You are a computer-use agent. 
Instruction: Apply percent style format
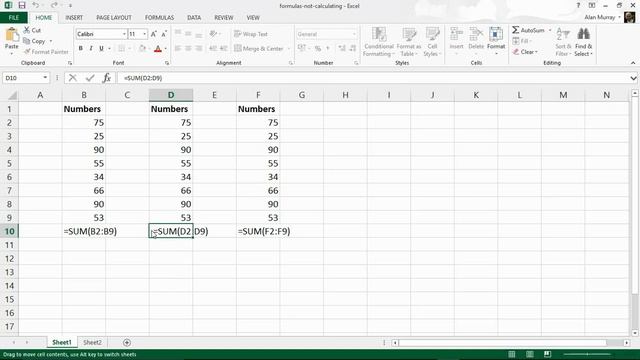[x=318, y=48]
